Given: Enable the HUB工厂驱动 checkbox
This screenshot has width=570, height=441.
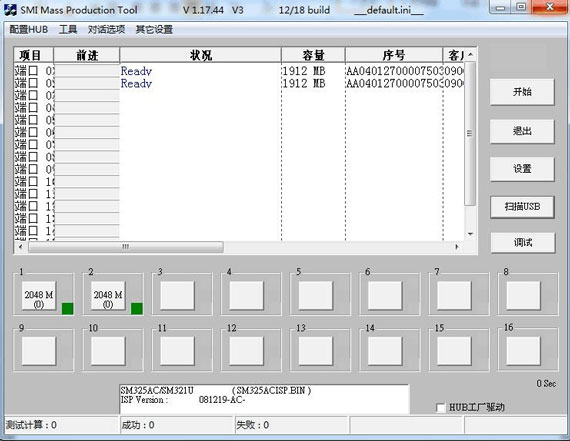Looking at the screenshot, I should tap(440, 408).
